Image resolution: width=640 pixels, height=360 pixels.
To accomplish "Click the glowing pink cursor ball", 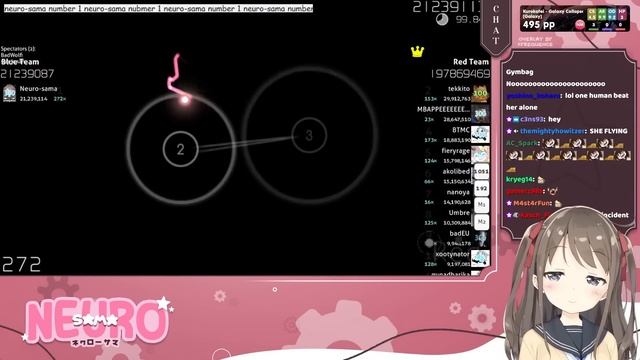I will point(185,99).
